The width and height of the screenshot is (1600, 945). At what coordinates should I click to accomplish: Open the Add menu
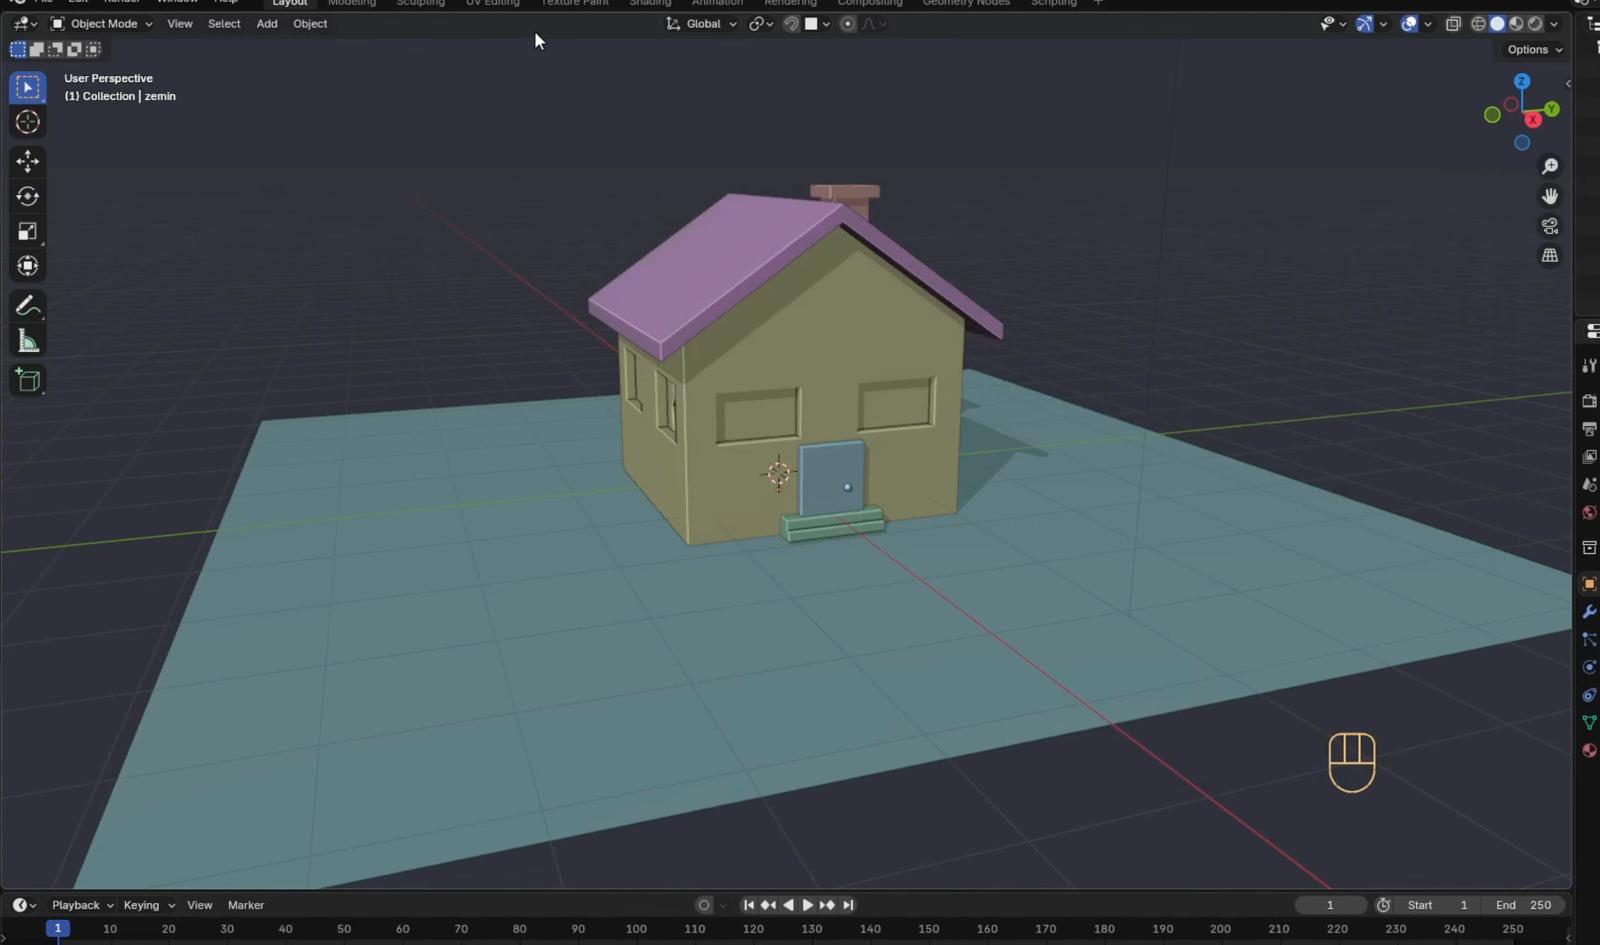[x=267, y=24]
